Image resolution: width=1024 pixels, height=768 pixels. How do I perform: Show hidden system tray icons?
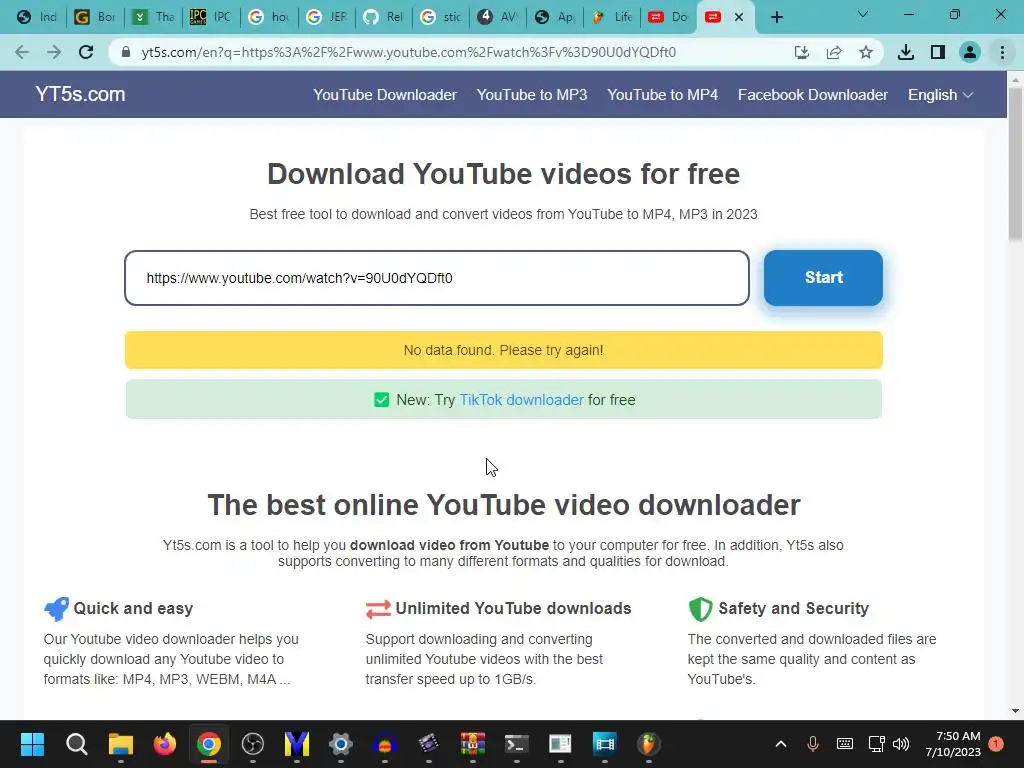[780, 744]
